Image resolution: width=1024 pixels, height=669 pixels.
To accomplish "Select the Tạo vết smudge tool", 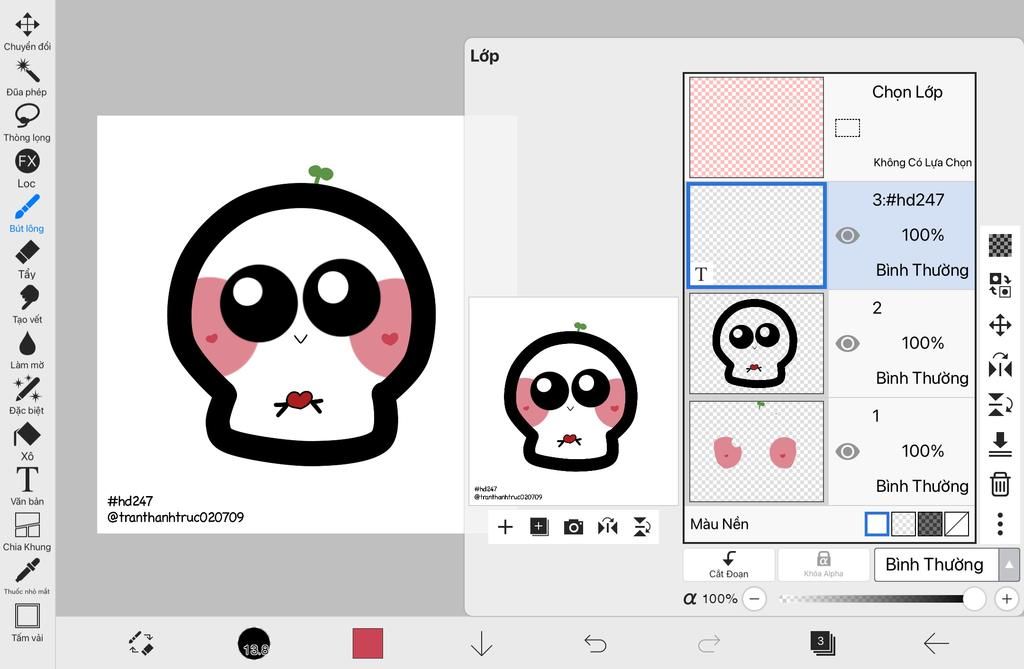I will (x=27, y=304).
